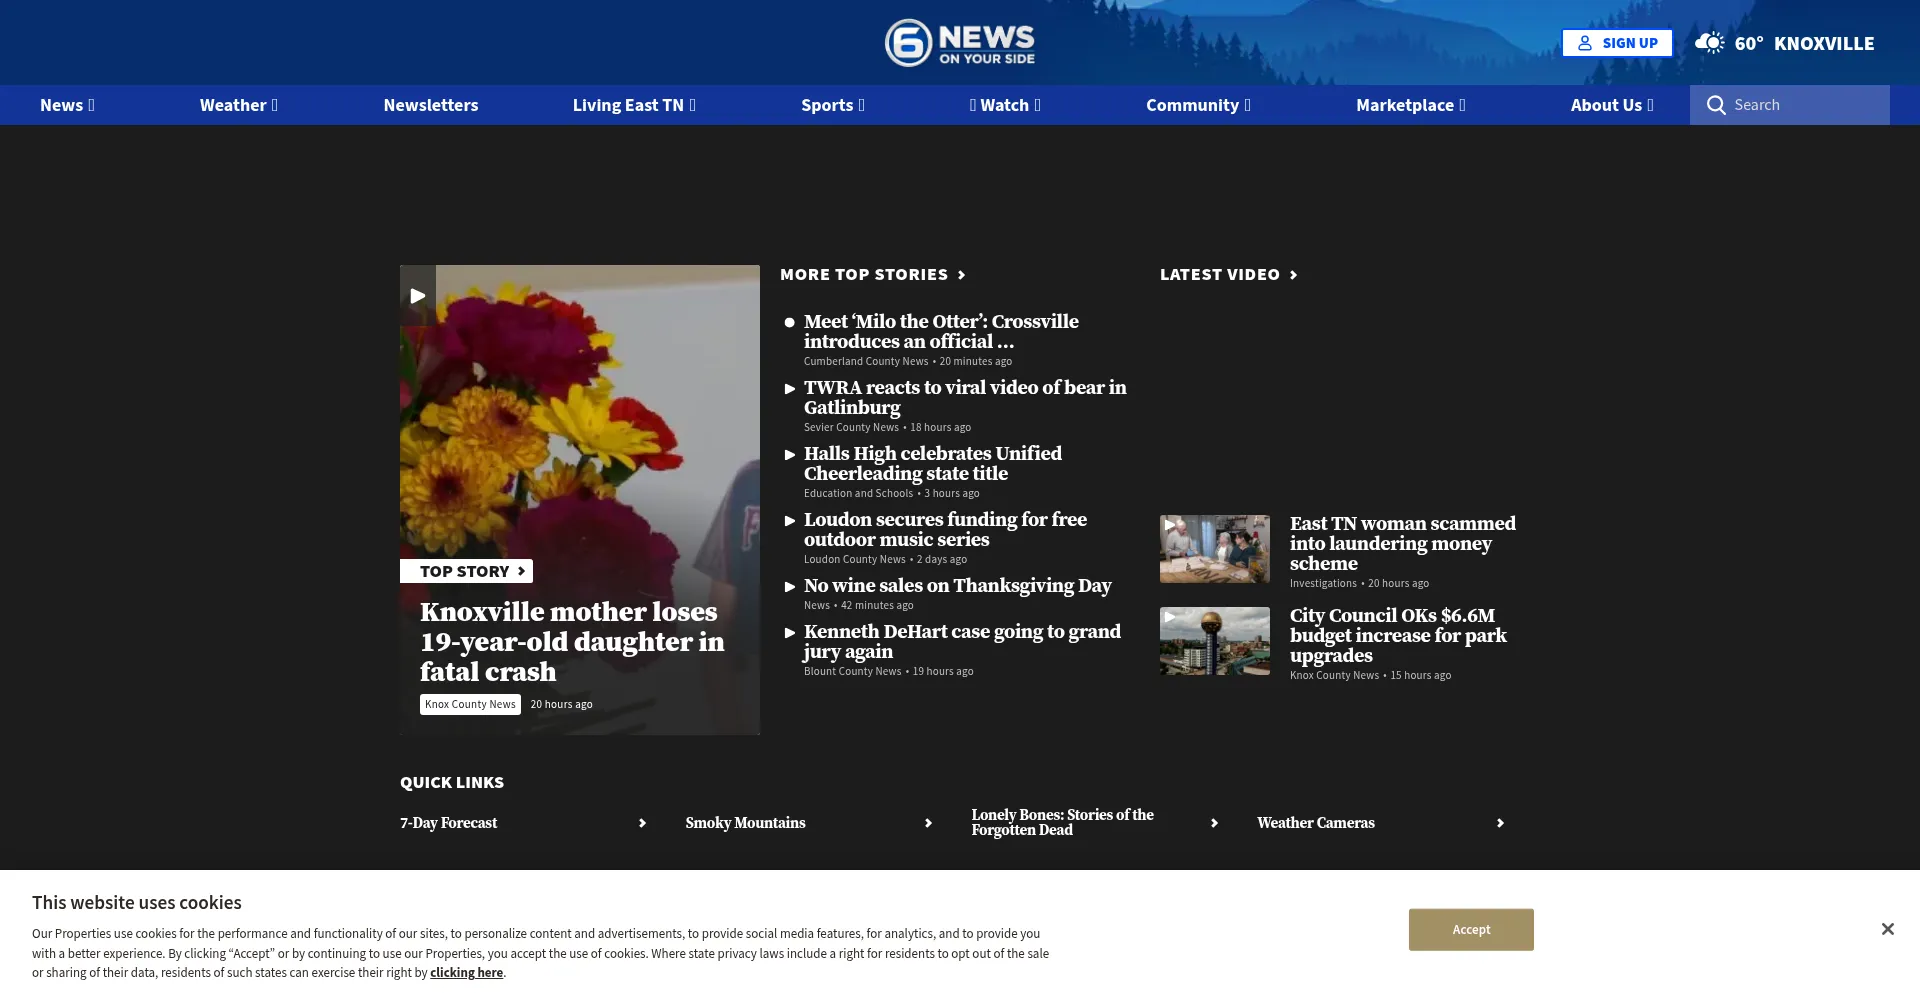Open the Living East TN dropdown

pos(633,105)
